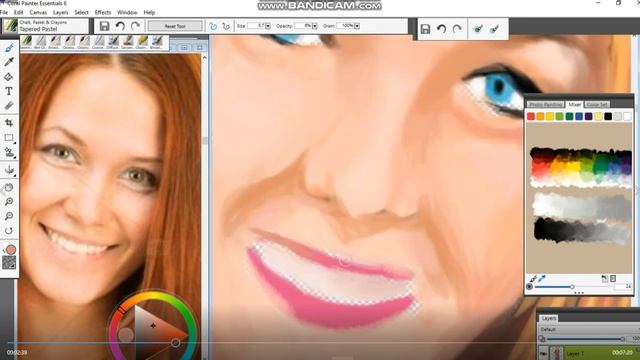Screen dimensions: 640x360
Task: Switch to the Mixer tab
Action: point(575,105)
